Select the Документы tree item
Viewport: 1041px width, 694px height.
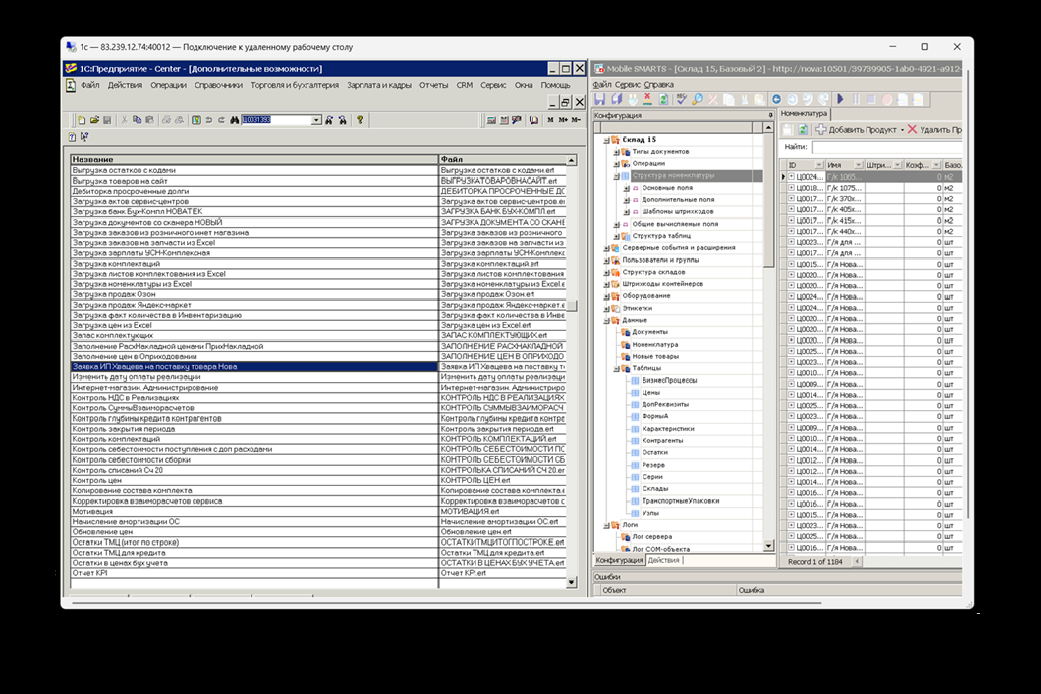click(x=650, y=332)
